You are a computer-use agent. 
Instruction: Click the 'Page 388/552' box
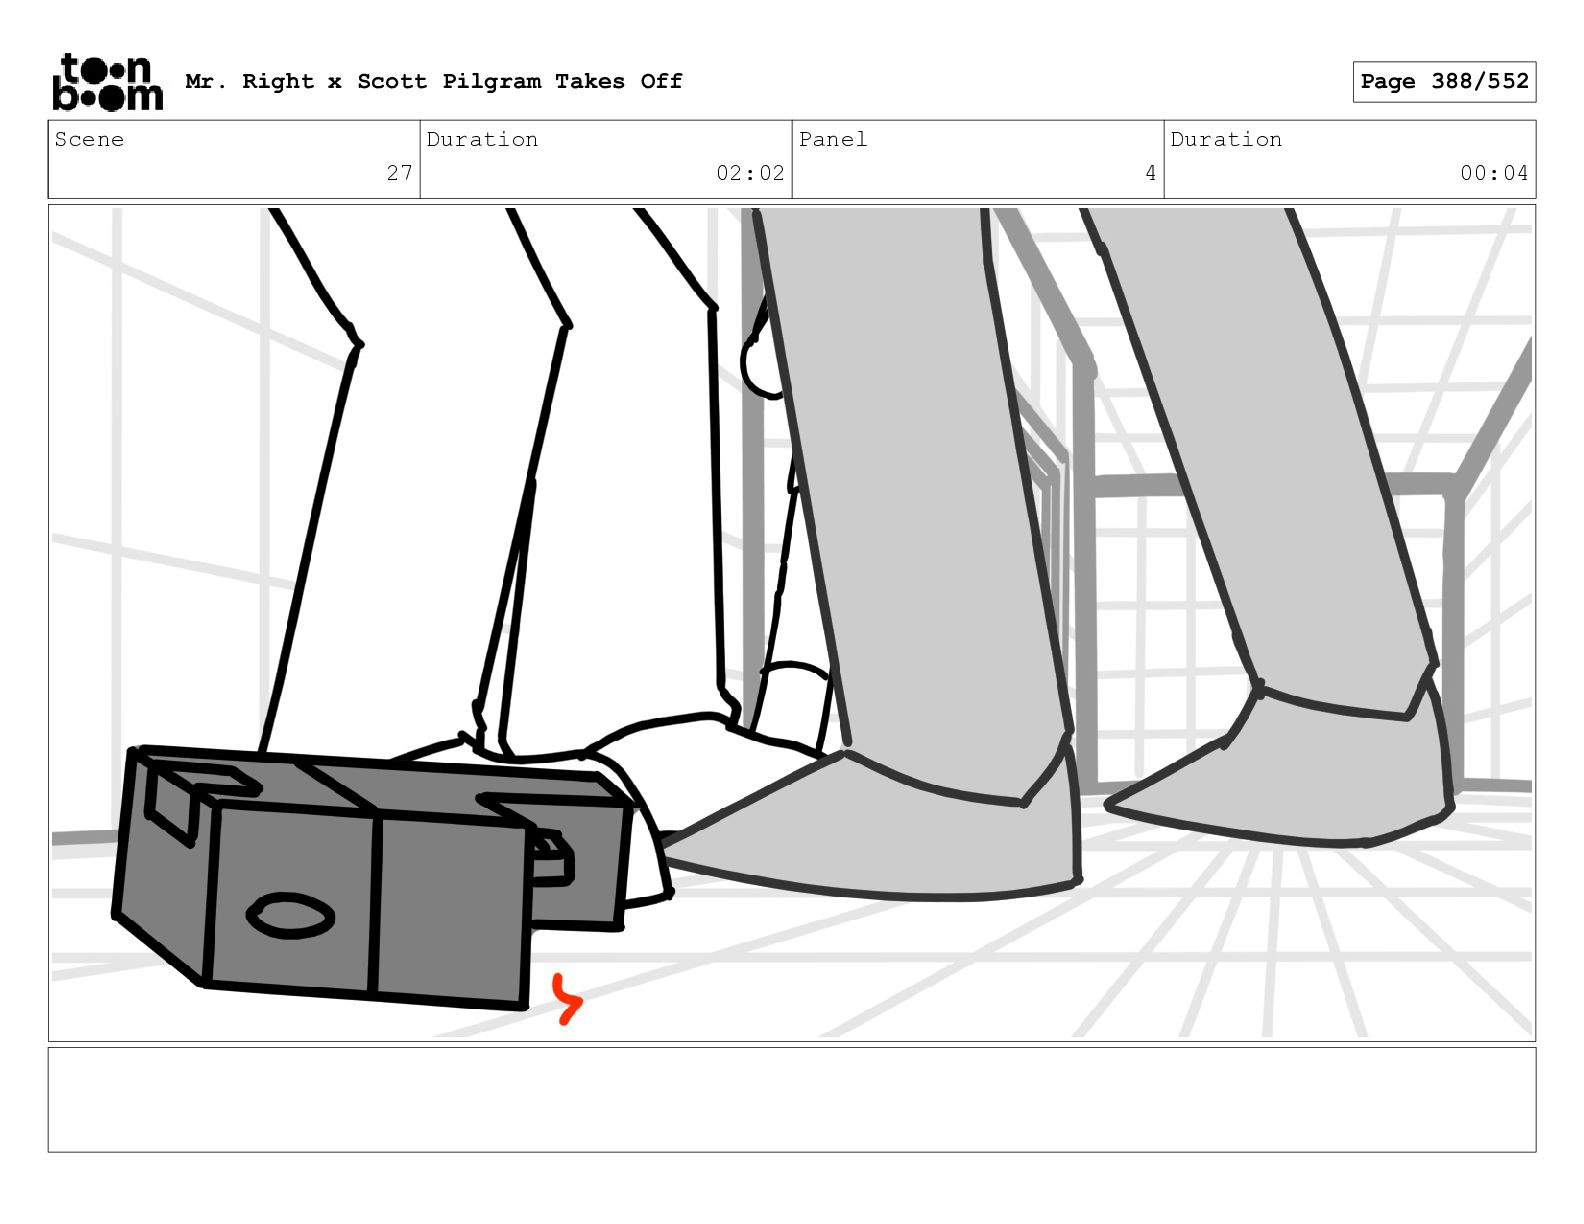(1444, 82)
